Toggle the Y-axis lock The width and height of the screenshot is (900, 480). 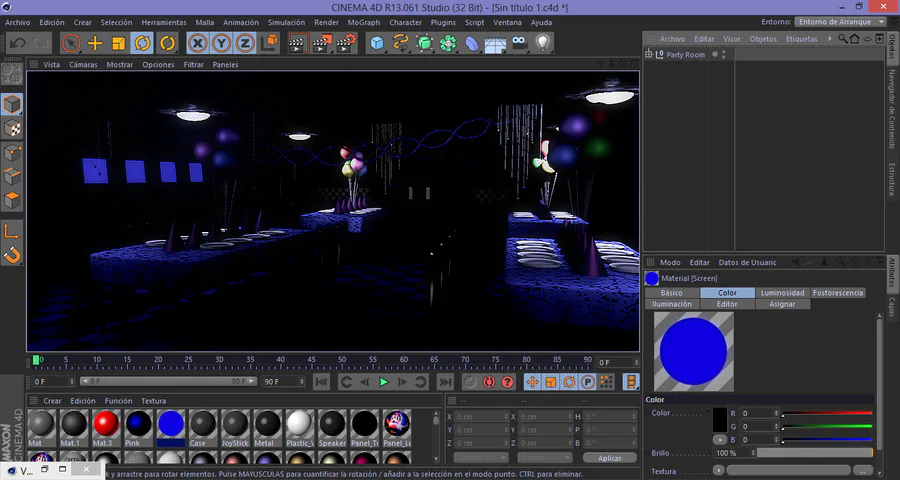[x=221, y=43]
